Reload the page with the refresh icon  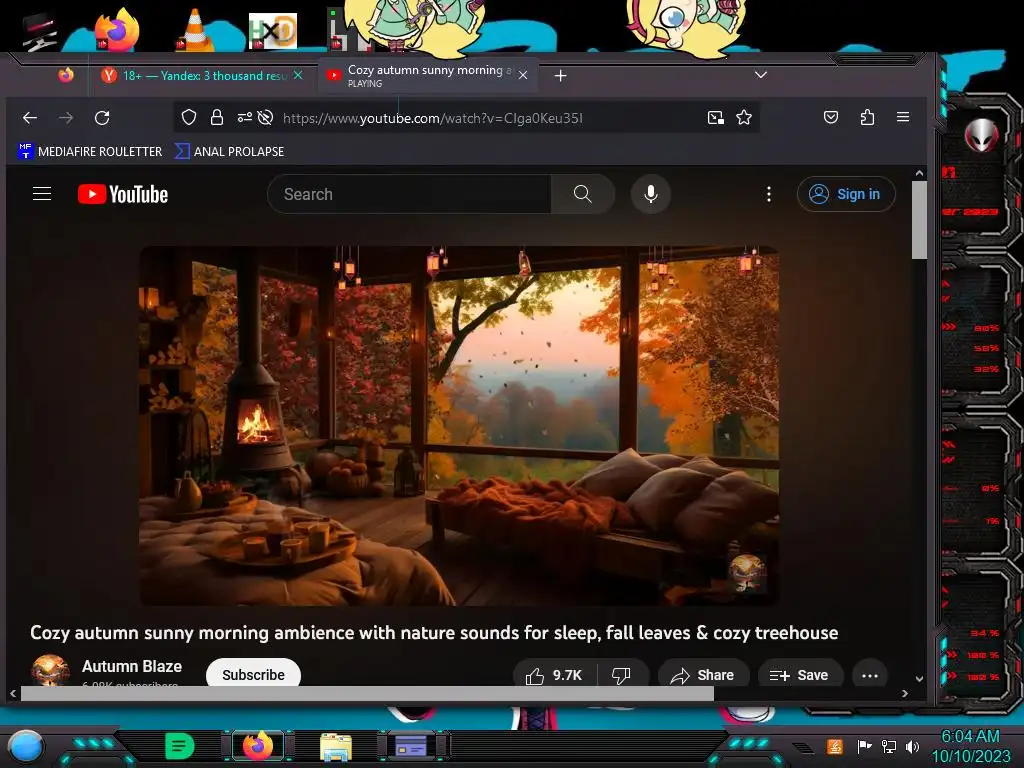point(102,118)
